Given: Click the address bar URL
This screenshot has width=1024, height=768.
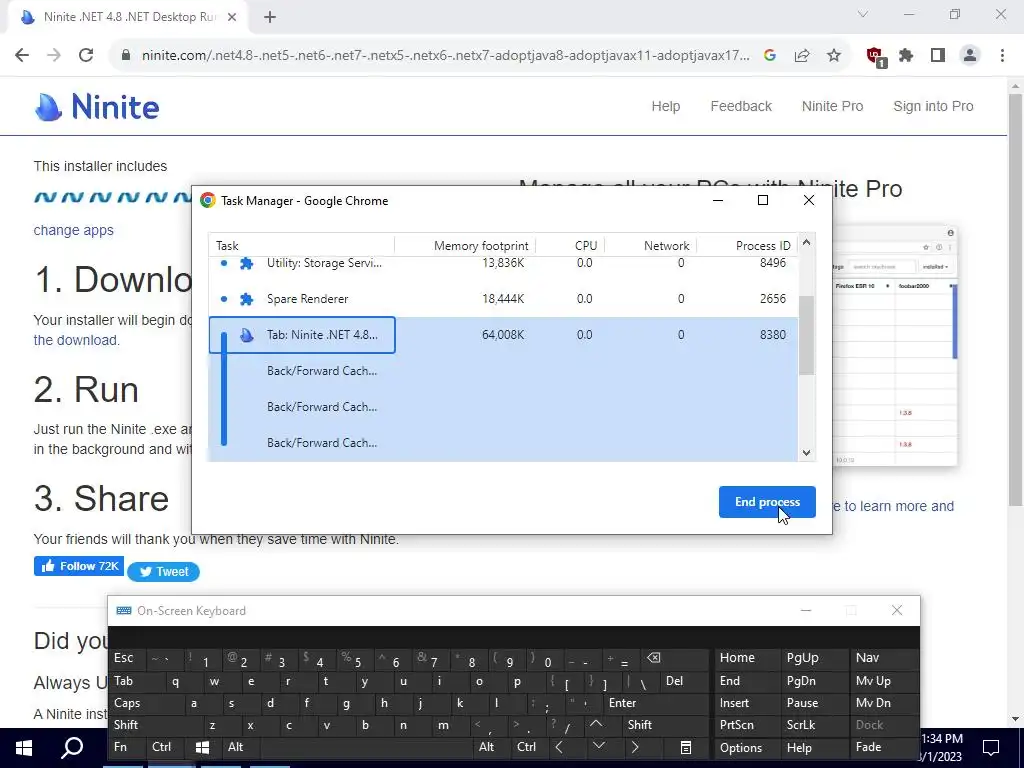Looking at the screenshot, I should pyautogui.click(x=445, y=56).
